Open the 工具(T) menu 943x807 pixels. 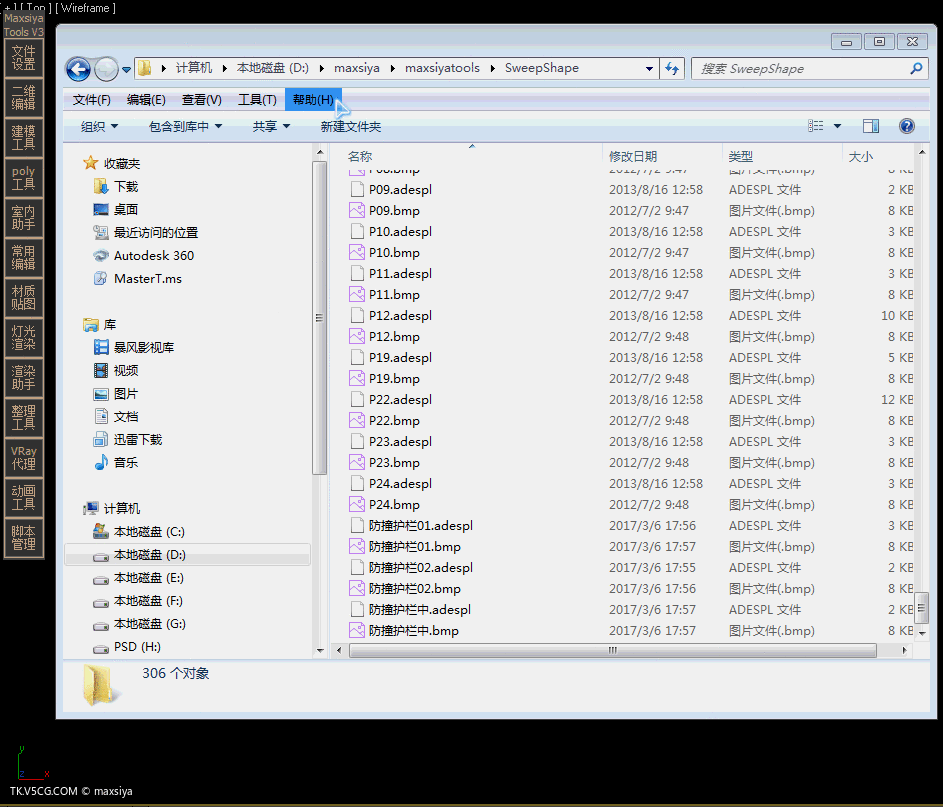coord(257,100)
